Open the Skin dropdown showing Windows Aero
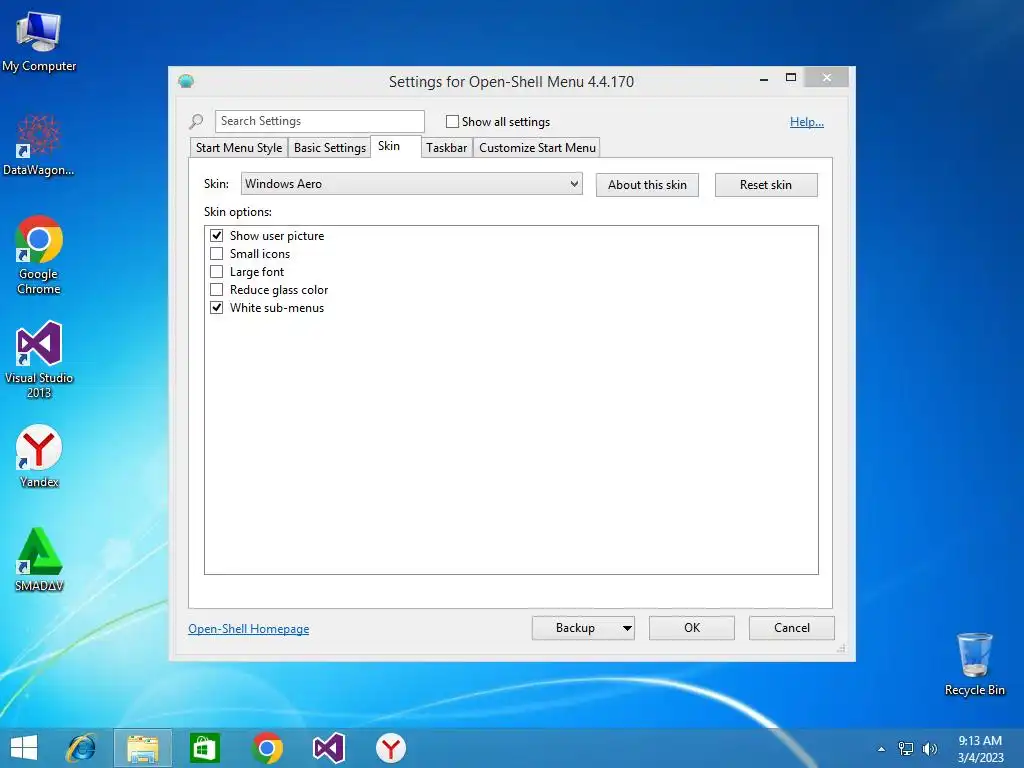Image resolution: width=1024 pixels, height=768 pixels. 411,184
